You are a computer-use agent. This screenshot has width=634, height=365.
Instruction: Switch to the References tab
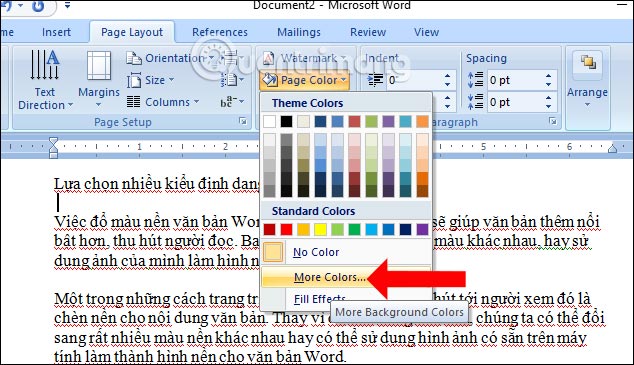[x=220, y=32]
